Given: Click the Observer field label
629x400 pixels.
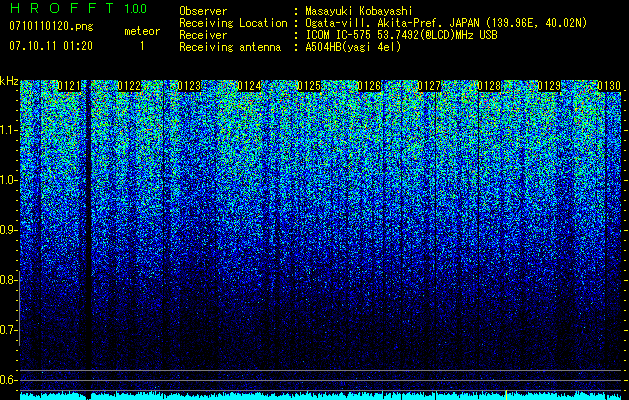Looking at the screenshot, I should click(x=203, y=11).
